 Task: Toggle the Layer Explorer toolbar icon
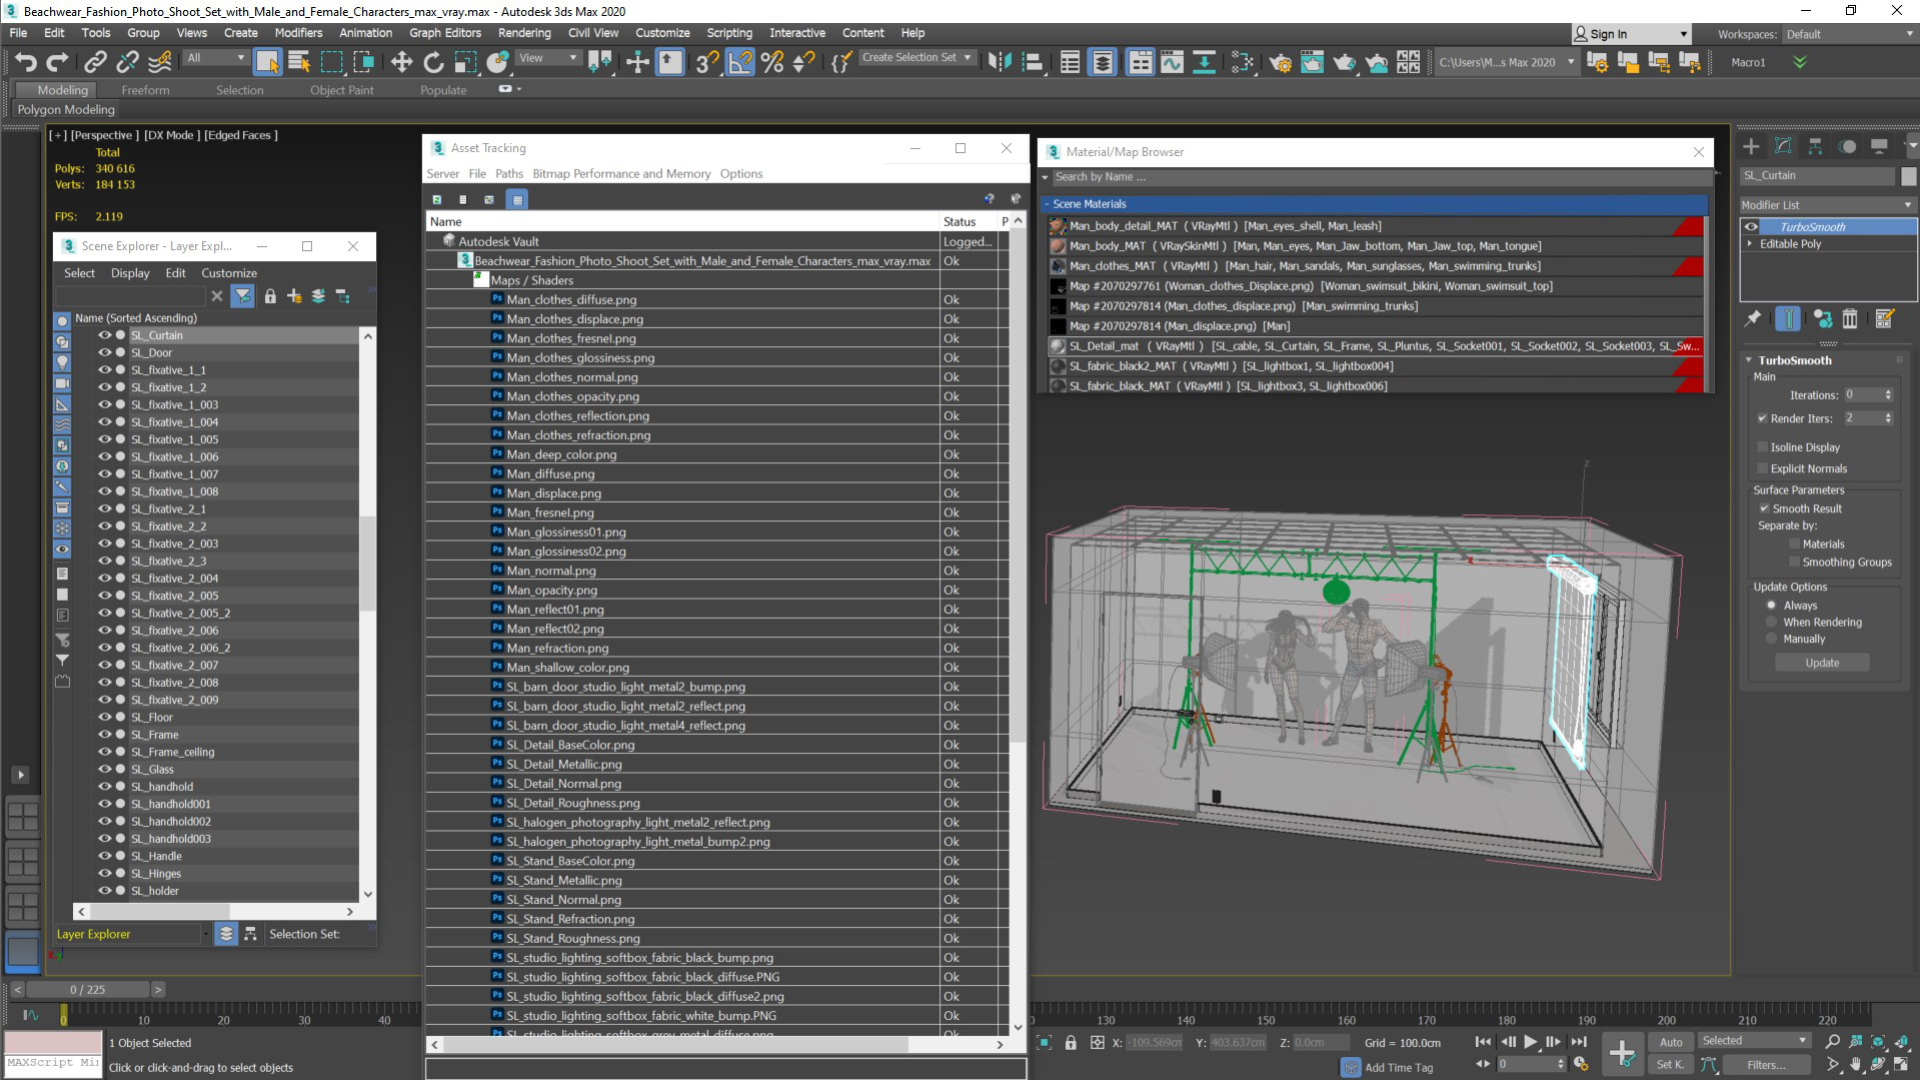1102,62
